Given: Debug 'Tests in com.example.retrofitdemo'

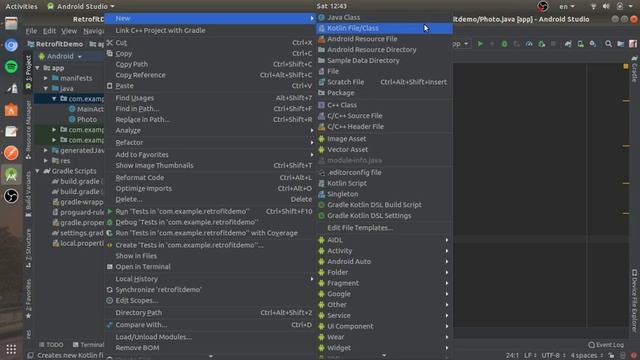Looking at the screenshot, I should point(210,222).
